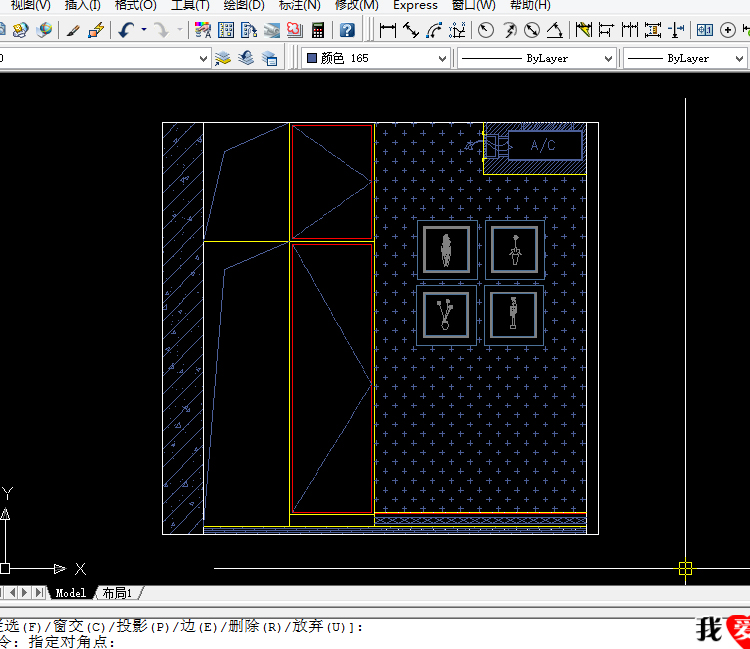Select the Linear dimension tool
The height and width of the screenshot is (649, 750).
pyautogui.click(x=387, y=30)
